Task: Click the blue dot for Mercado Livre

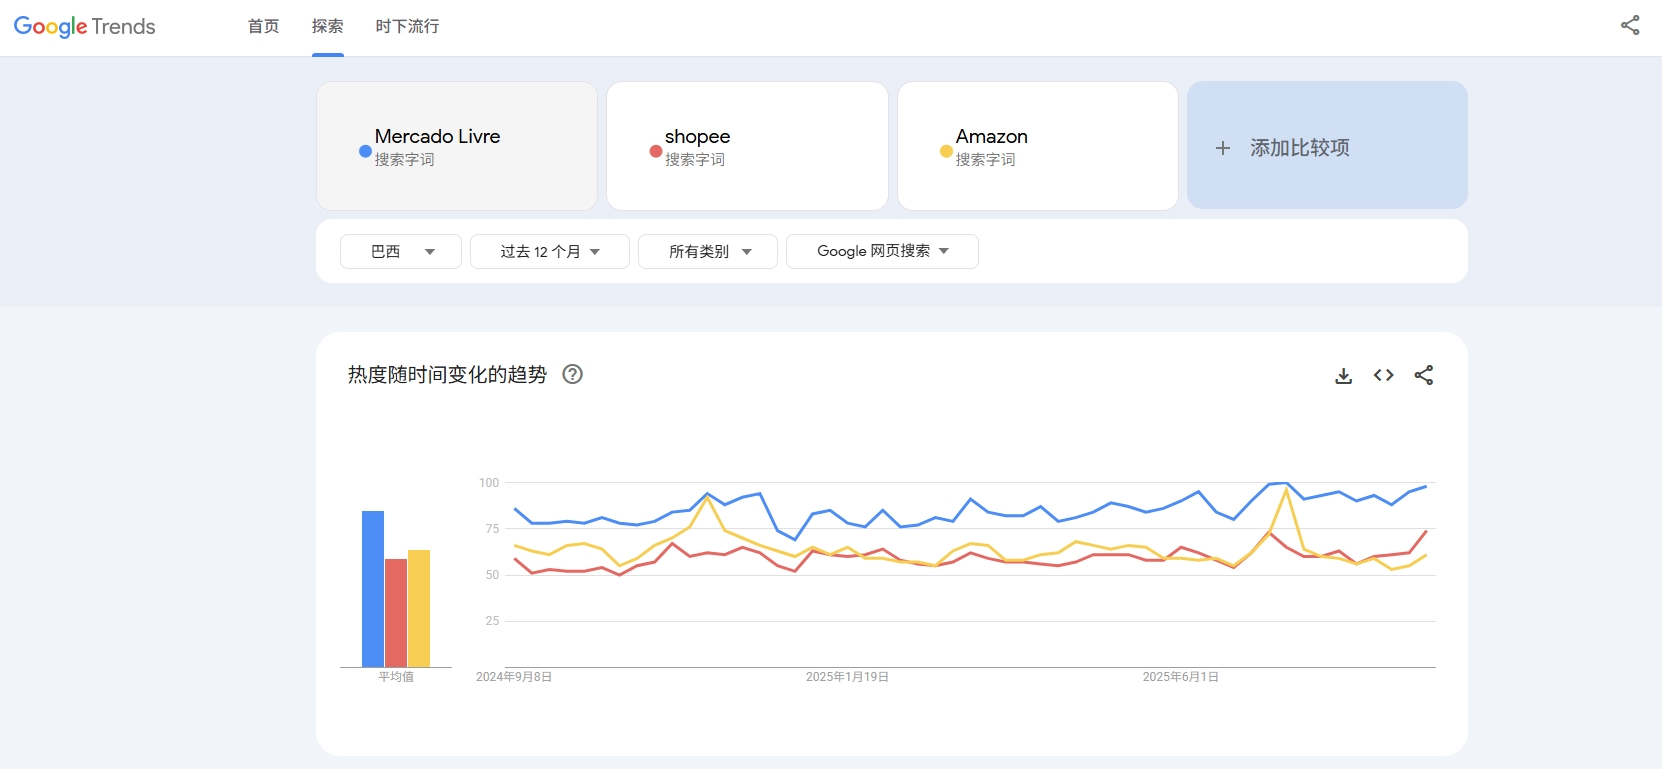Action: (365, 151)
